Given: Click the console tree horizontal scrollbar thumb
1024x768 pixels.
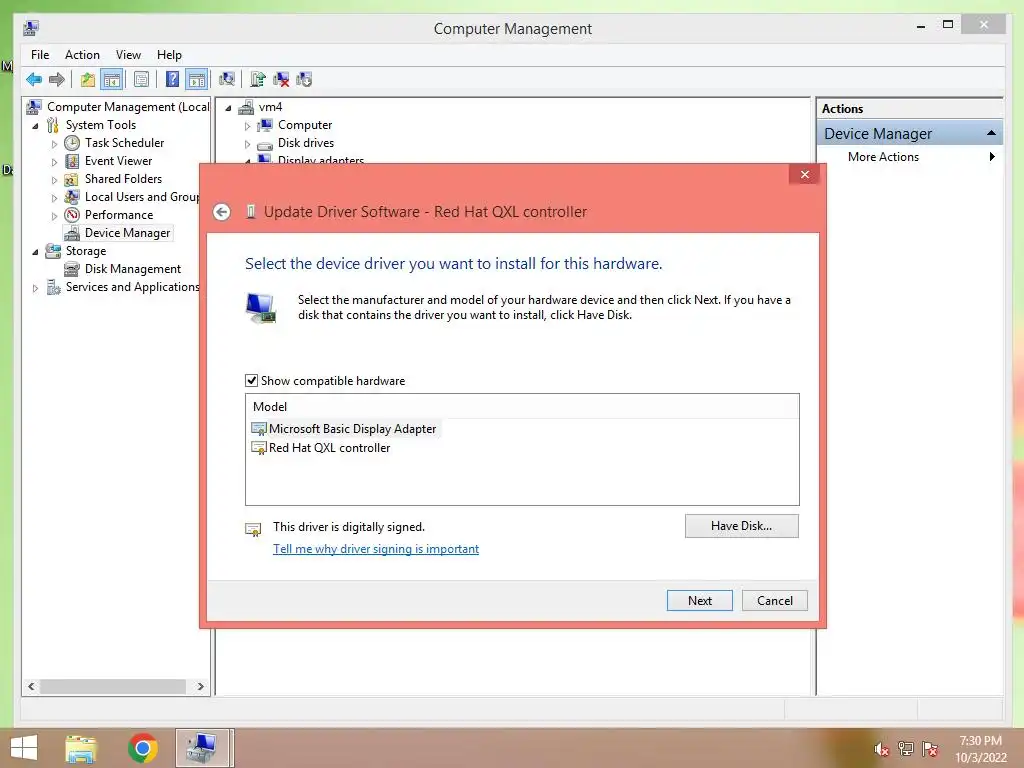Looking at the screenshot, I should (x=113, y=686).
